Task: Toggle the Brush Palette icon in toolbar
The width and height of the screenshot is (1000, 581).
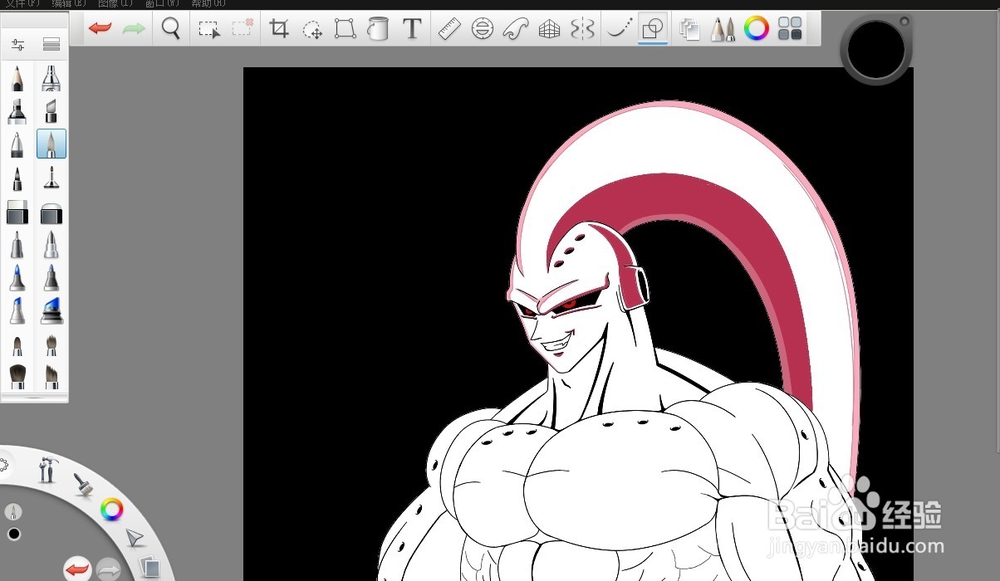Action: 723,29
